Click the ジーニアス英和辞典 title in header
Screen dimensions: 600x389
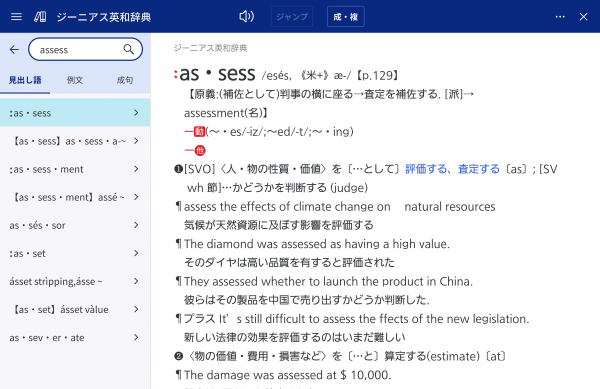tap(104, 17)
